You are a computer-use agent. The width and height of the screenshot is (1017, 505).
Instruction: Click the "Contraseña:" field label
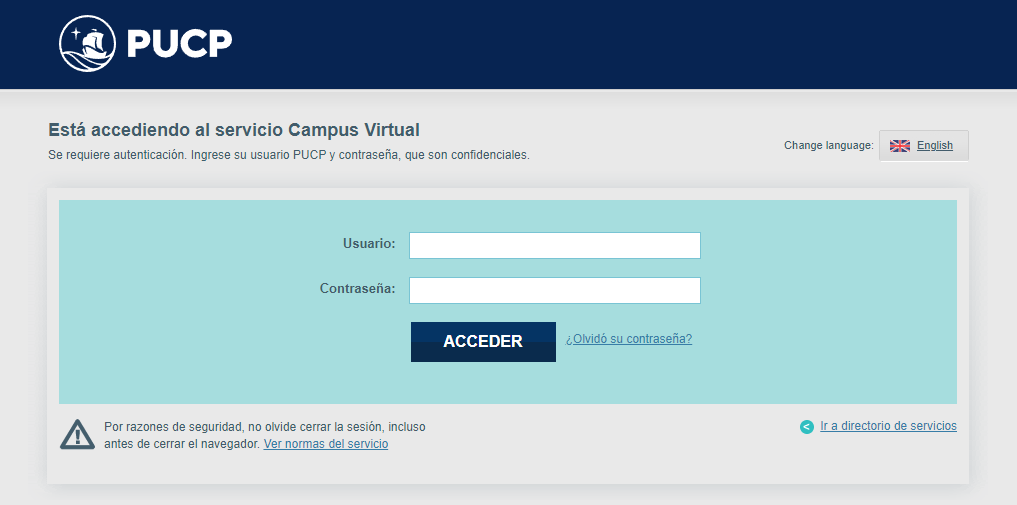[357, 289]
